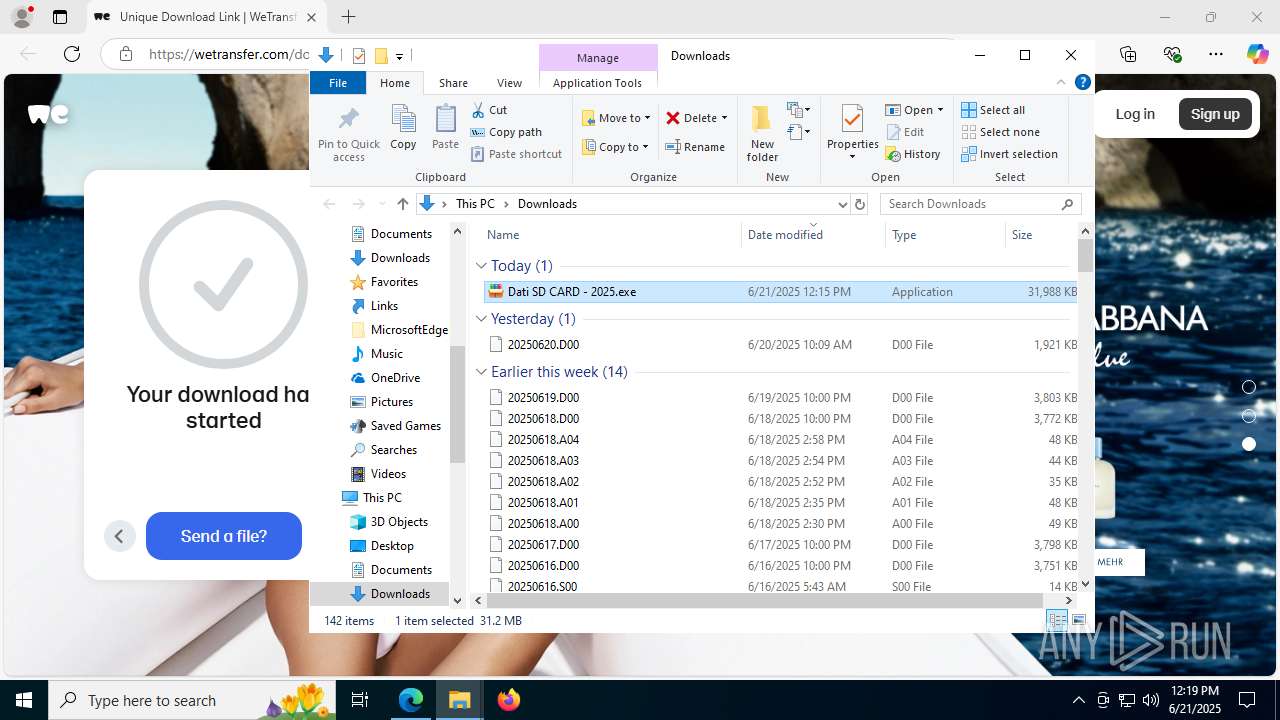Click Send a file? button
1280x720 pixels.
pyautogui.click(x=224, y=536)
